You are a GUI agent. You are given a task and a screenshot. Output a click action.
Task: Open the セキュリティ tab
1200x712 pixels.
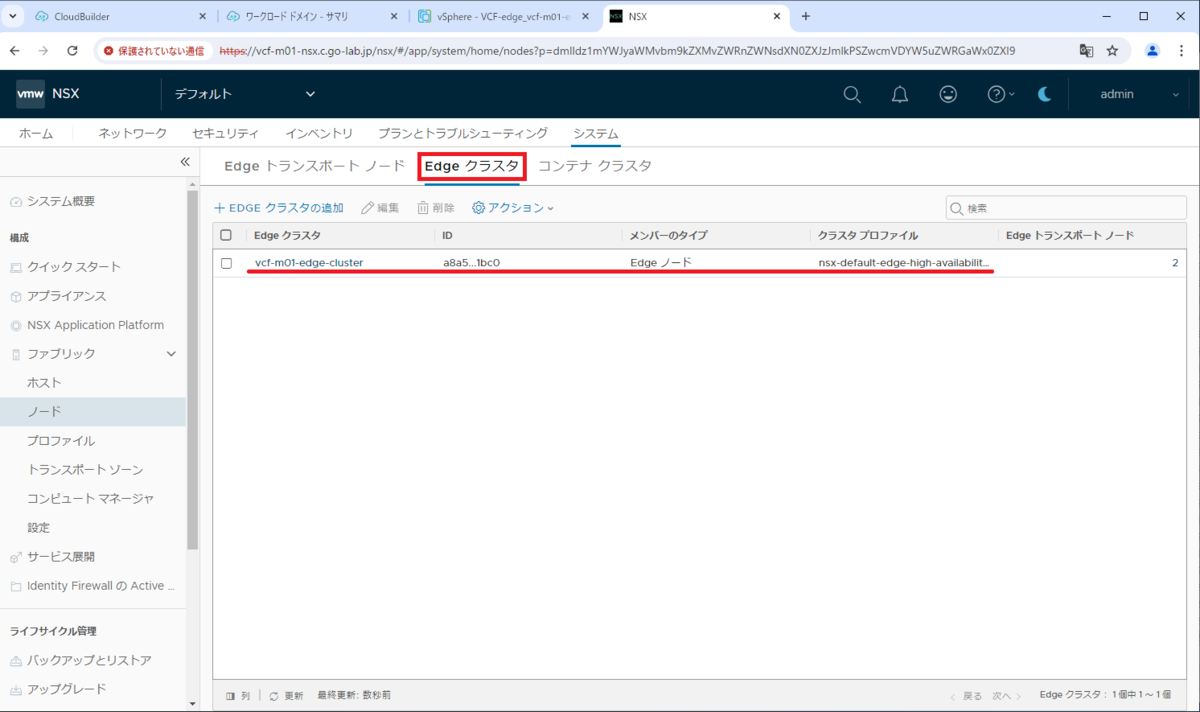pos(226,133)
